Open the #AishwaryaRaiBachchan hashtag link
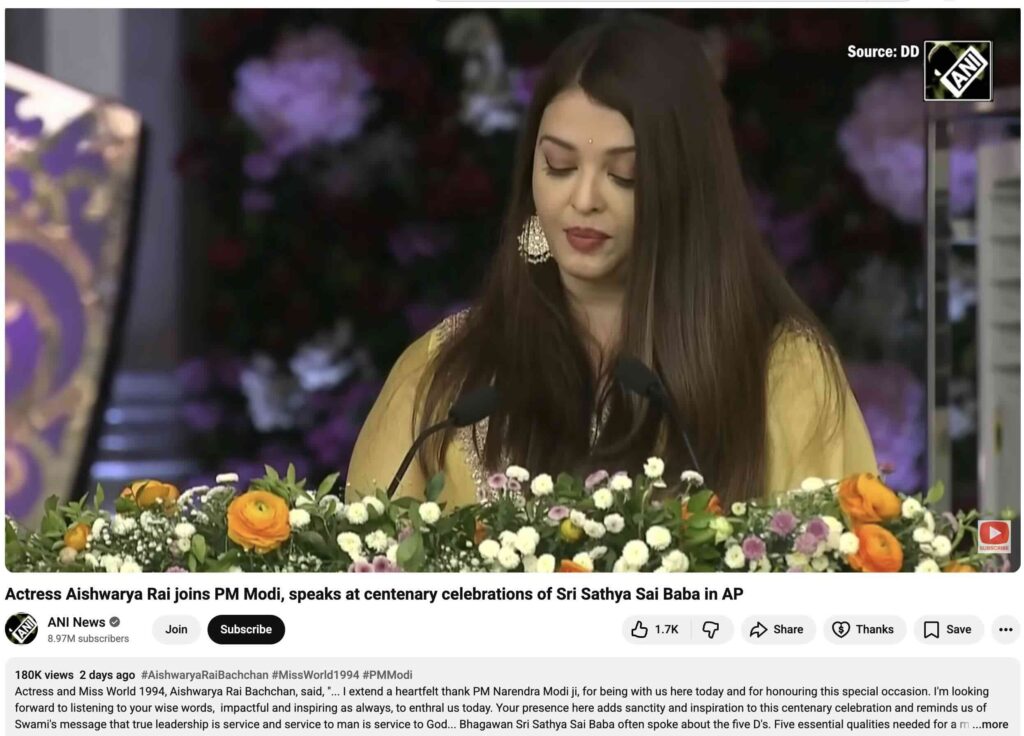 pyautogui.click(x=204, y=675)
